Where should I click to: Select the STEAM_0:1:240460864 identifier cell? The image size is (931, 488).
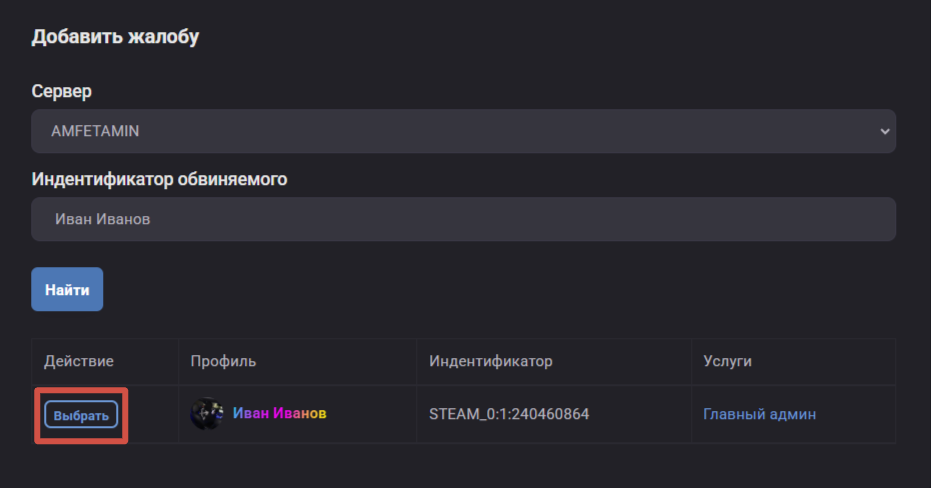(509, 414)
